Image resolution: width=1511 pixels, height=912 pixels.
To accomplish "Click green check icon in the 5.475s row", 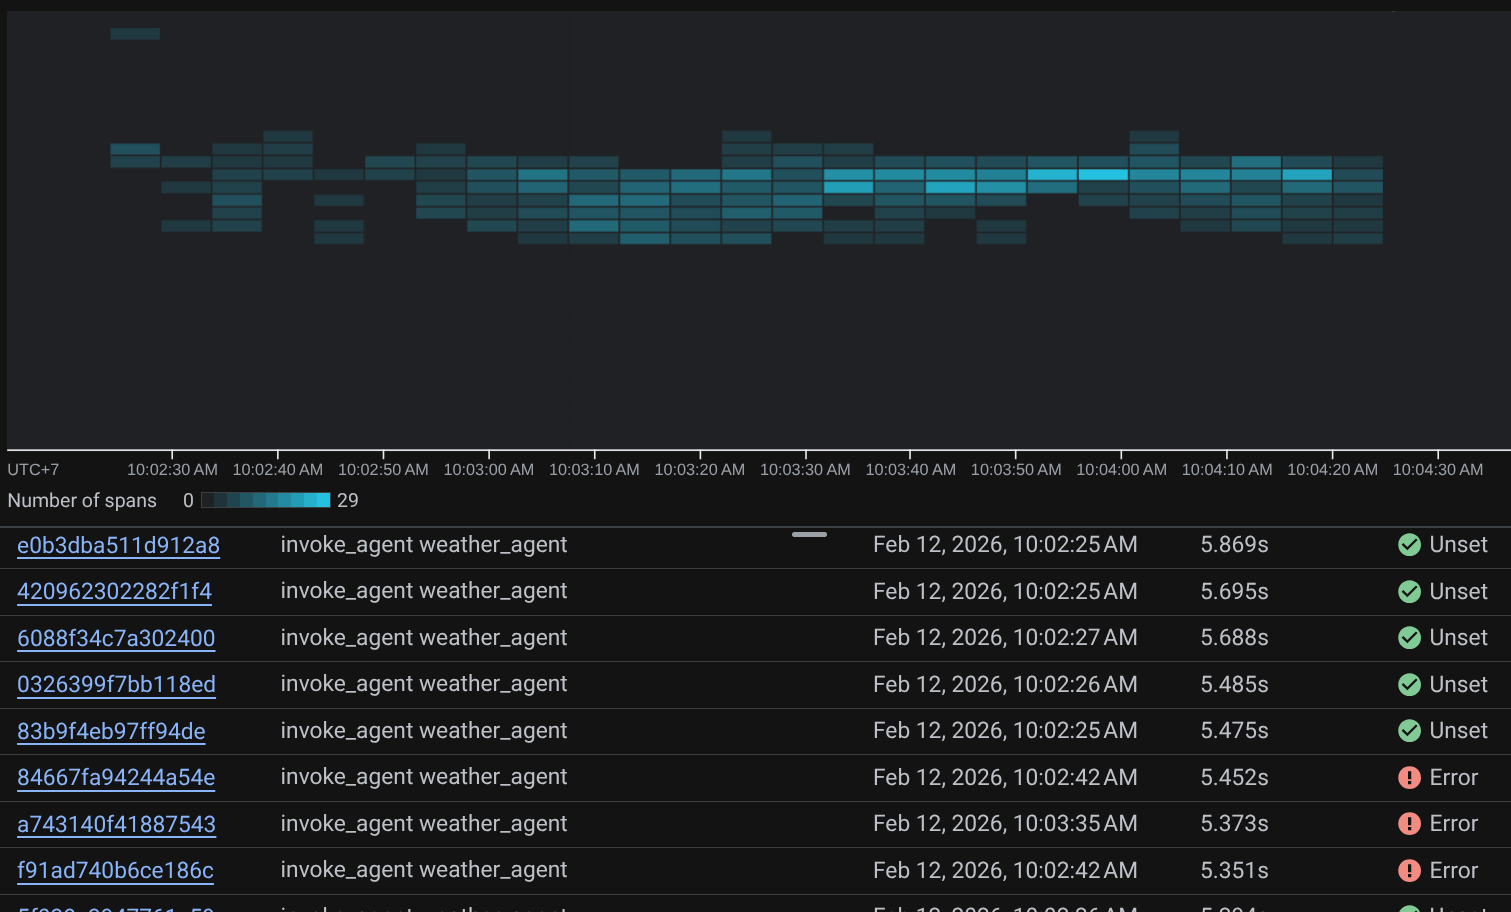I will click(1409, 731).
